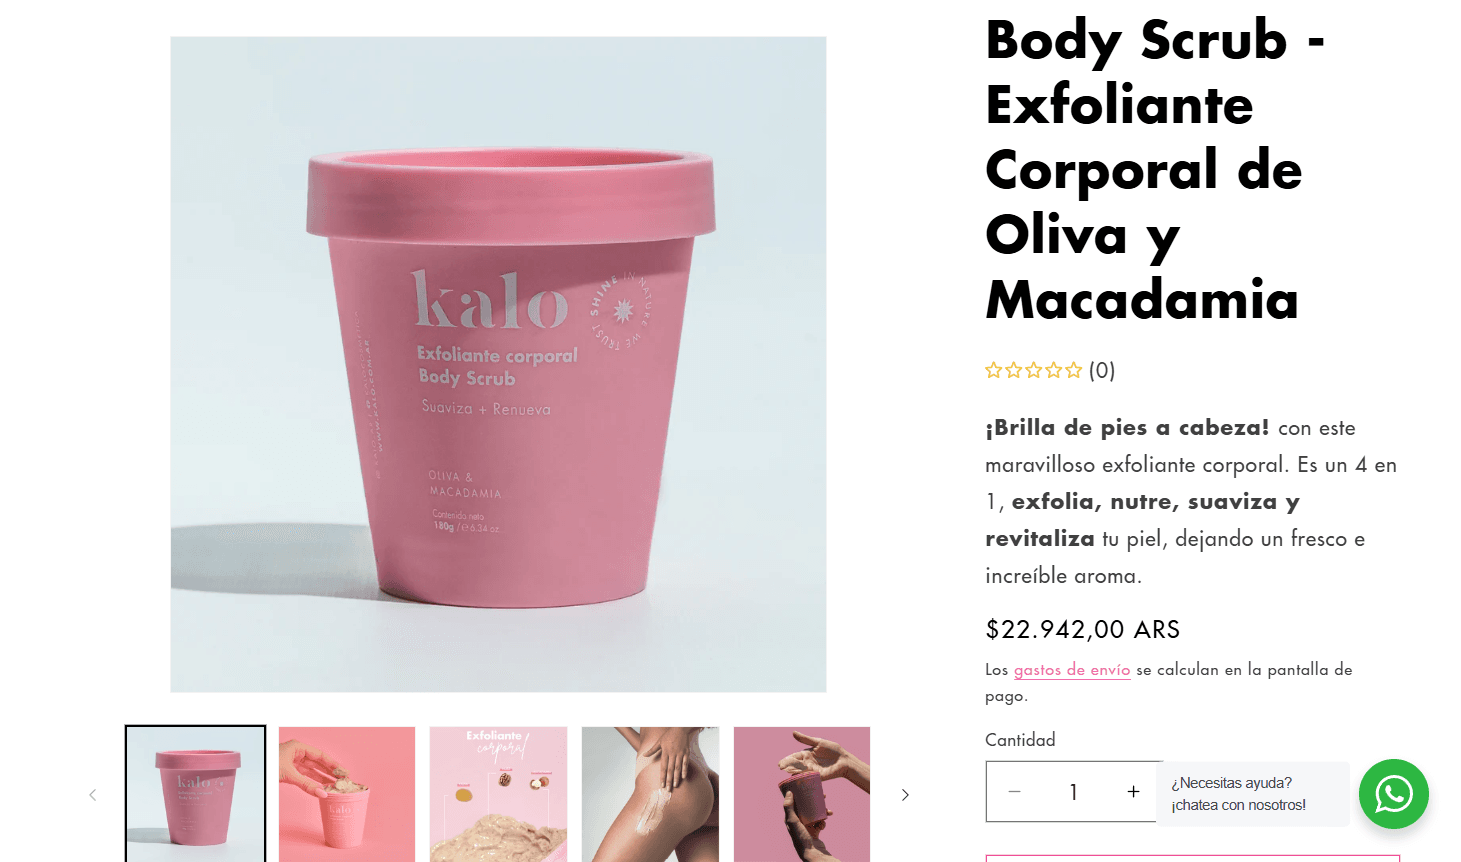Click the (0) reviews count
This screenshot has height=862, width=1461.
(x=1102, y=370)
